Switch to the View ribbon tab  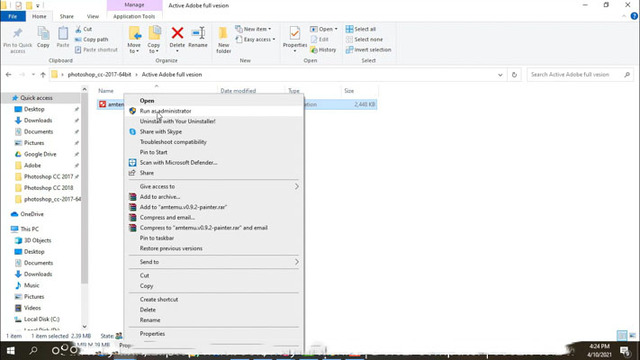(x=93, y=16)
